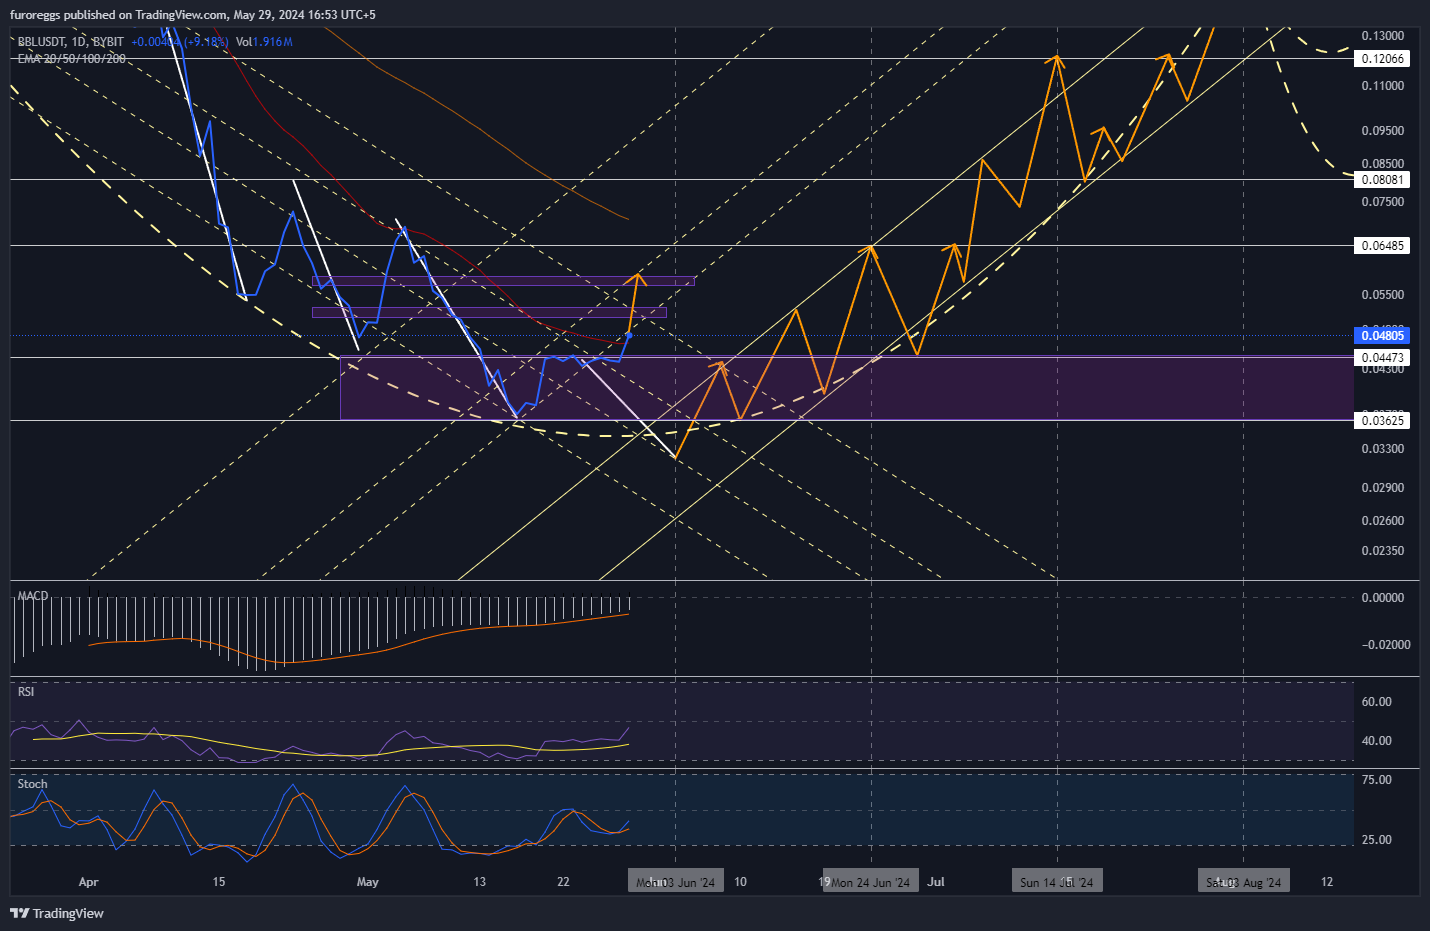1430x931 pixels.
Task: Click the 0.00000 value on the MACD scale
Action: [1383, 598]
